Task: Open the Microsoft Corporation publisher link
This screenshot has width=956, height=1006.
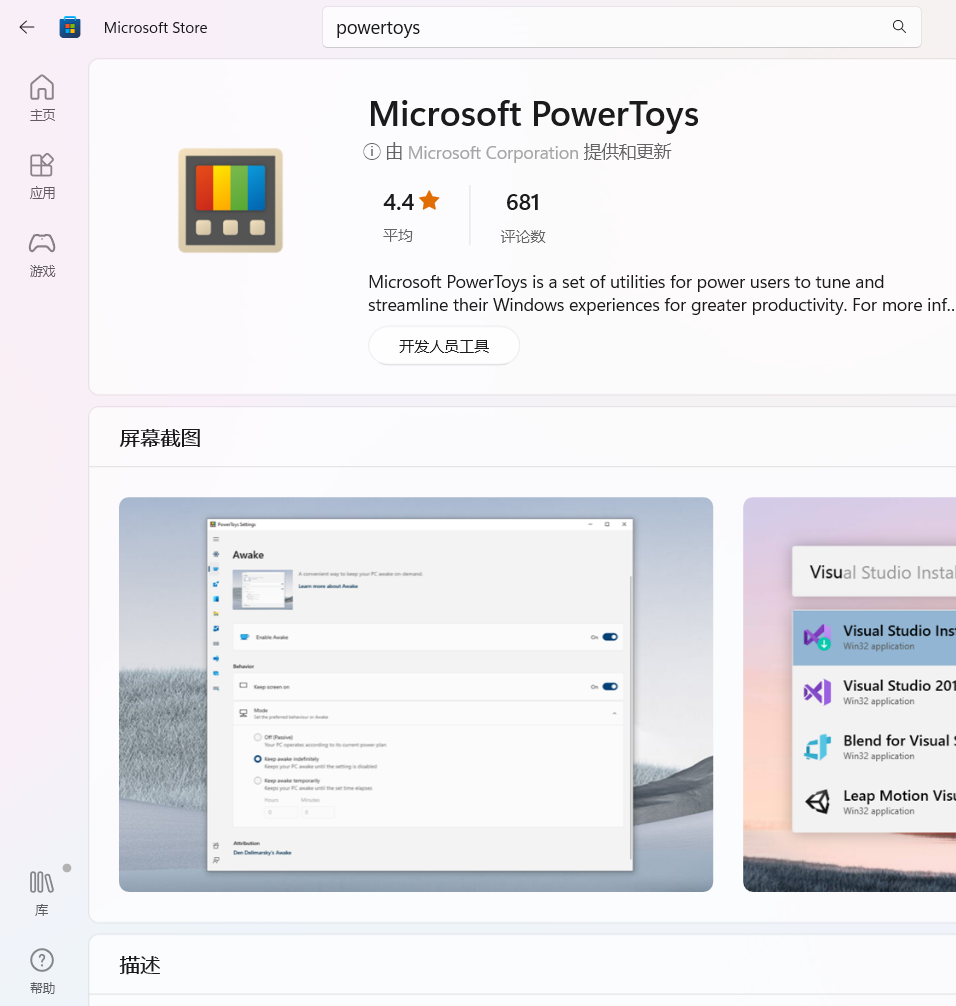Action: point(493,152)
